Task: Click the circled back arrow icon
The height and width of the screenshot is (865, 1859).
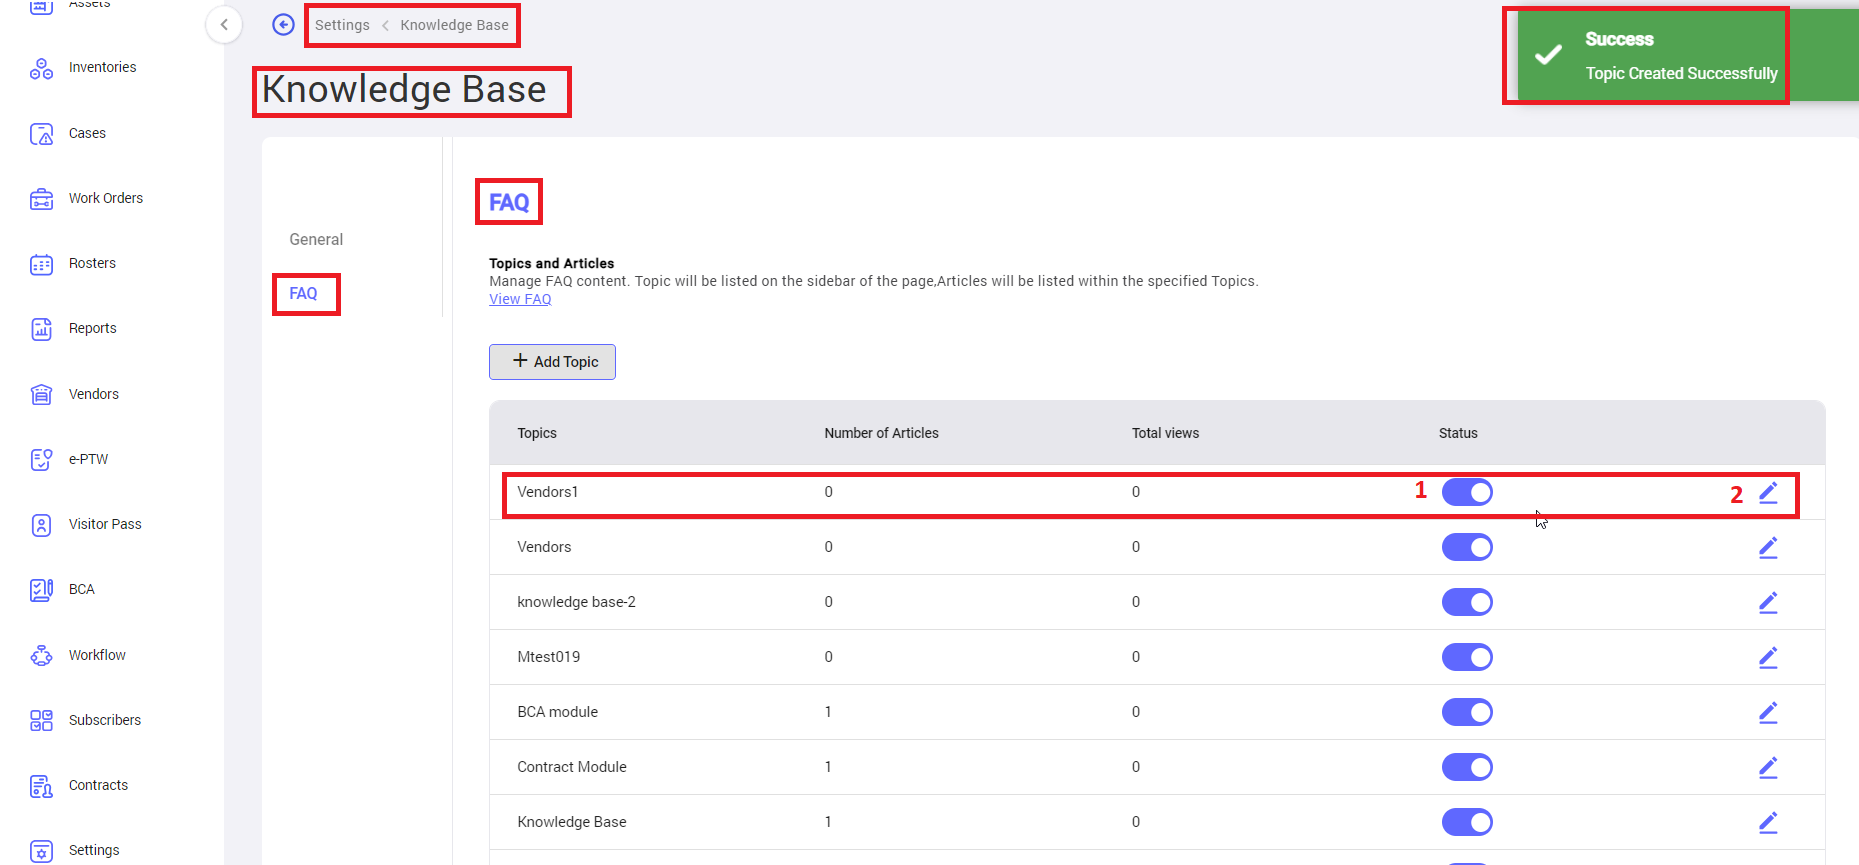Action: tap(283, 24)
